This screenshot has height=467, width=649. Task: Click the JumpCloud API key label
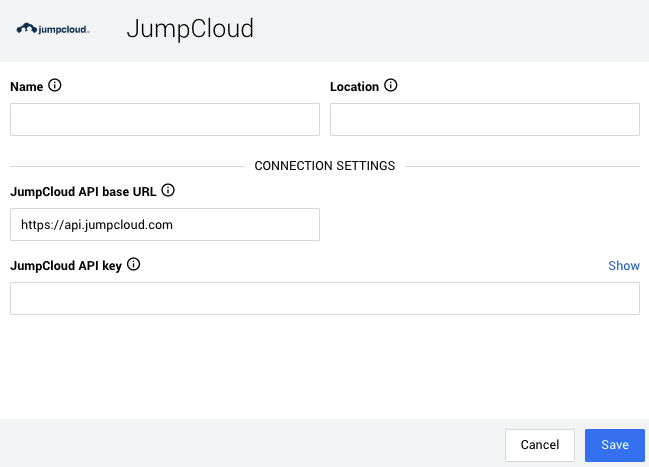coord(66,266)
